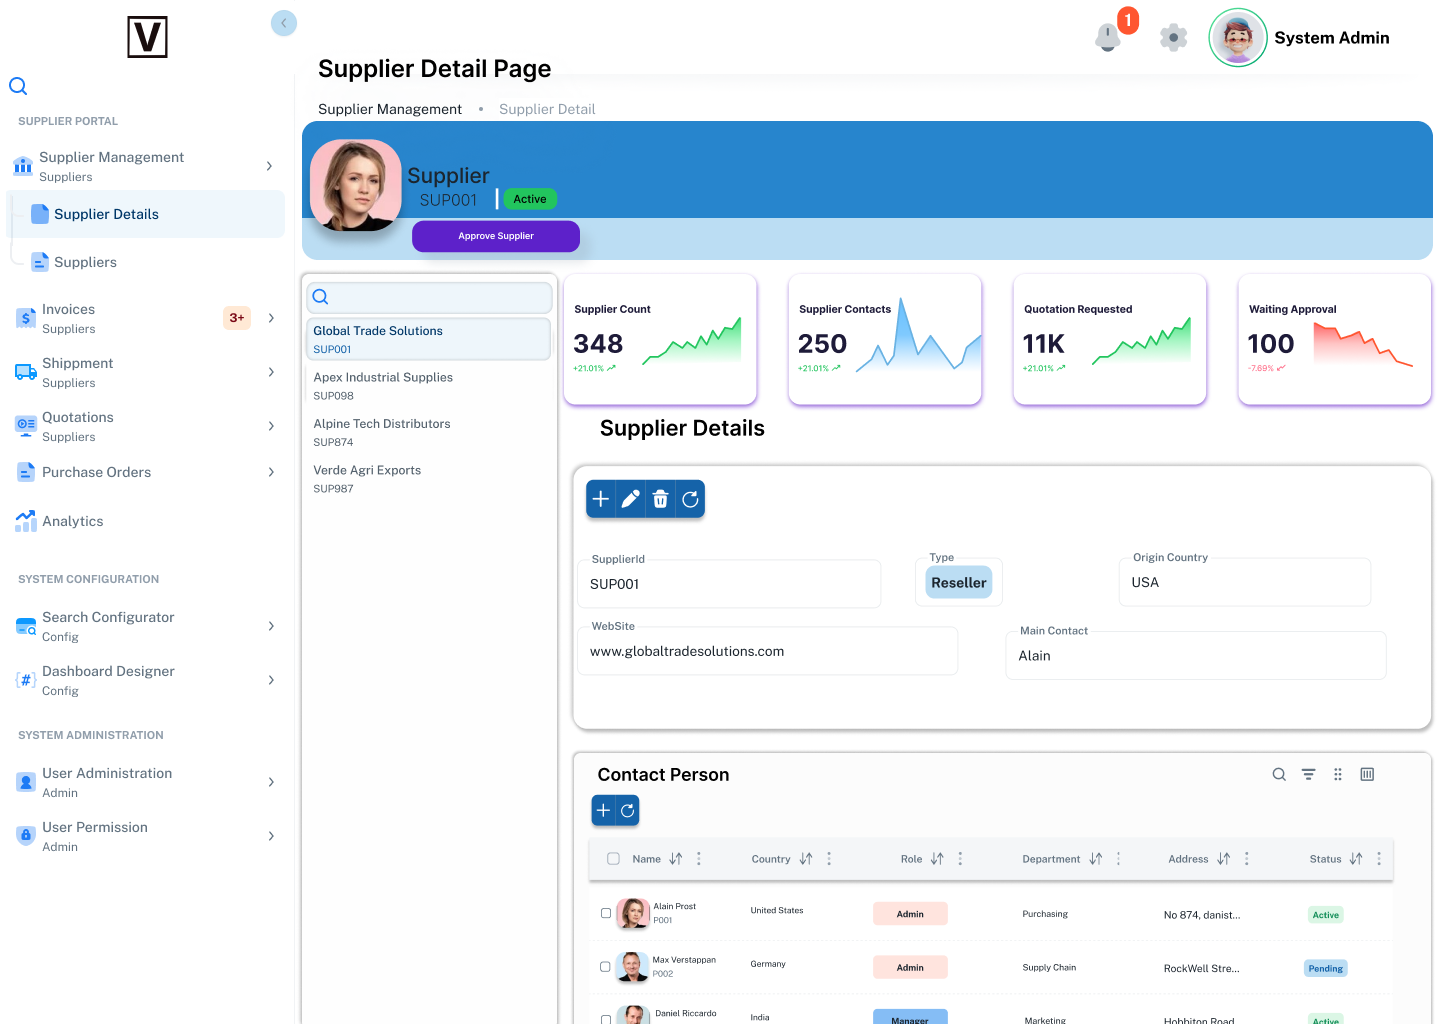Expand the Invoices menu chevron
1444x1024 pixels.
271,318
